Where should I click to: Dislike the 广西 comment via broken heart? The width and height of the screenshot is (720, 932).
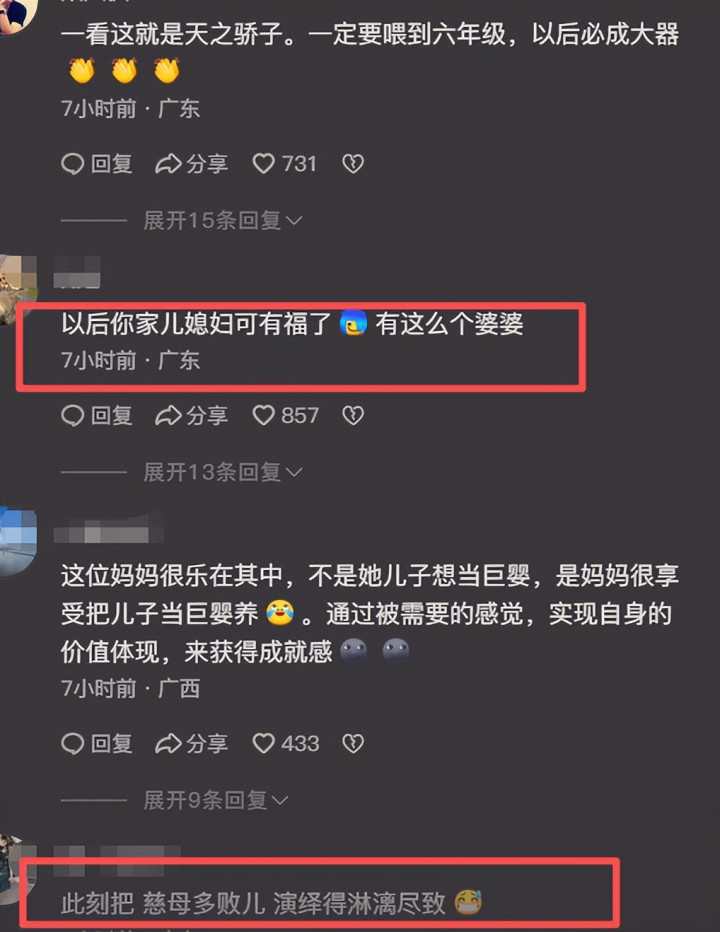[x=353, y=744]
